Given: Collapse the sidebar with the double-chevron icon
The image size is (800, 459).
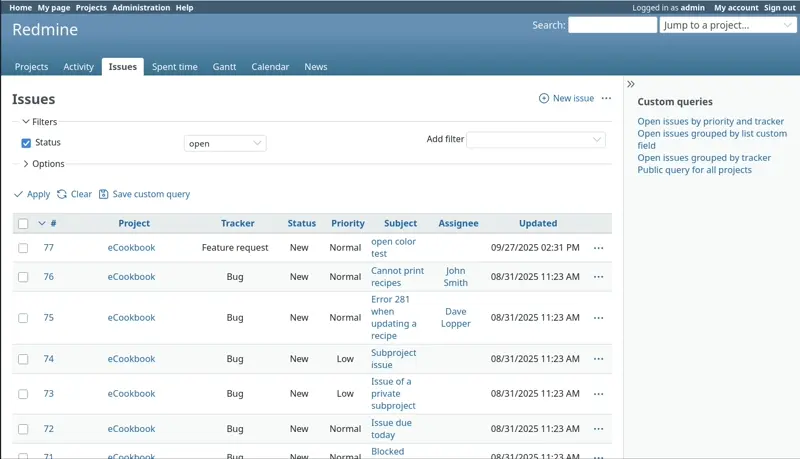Looking at the screenshot, I should [631, 85].
